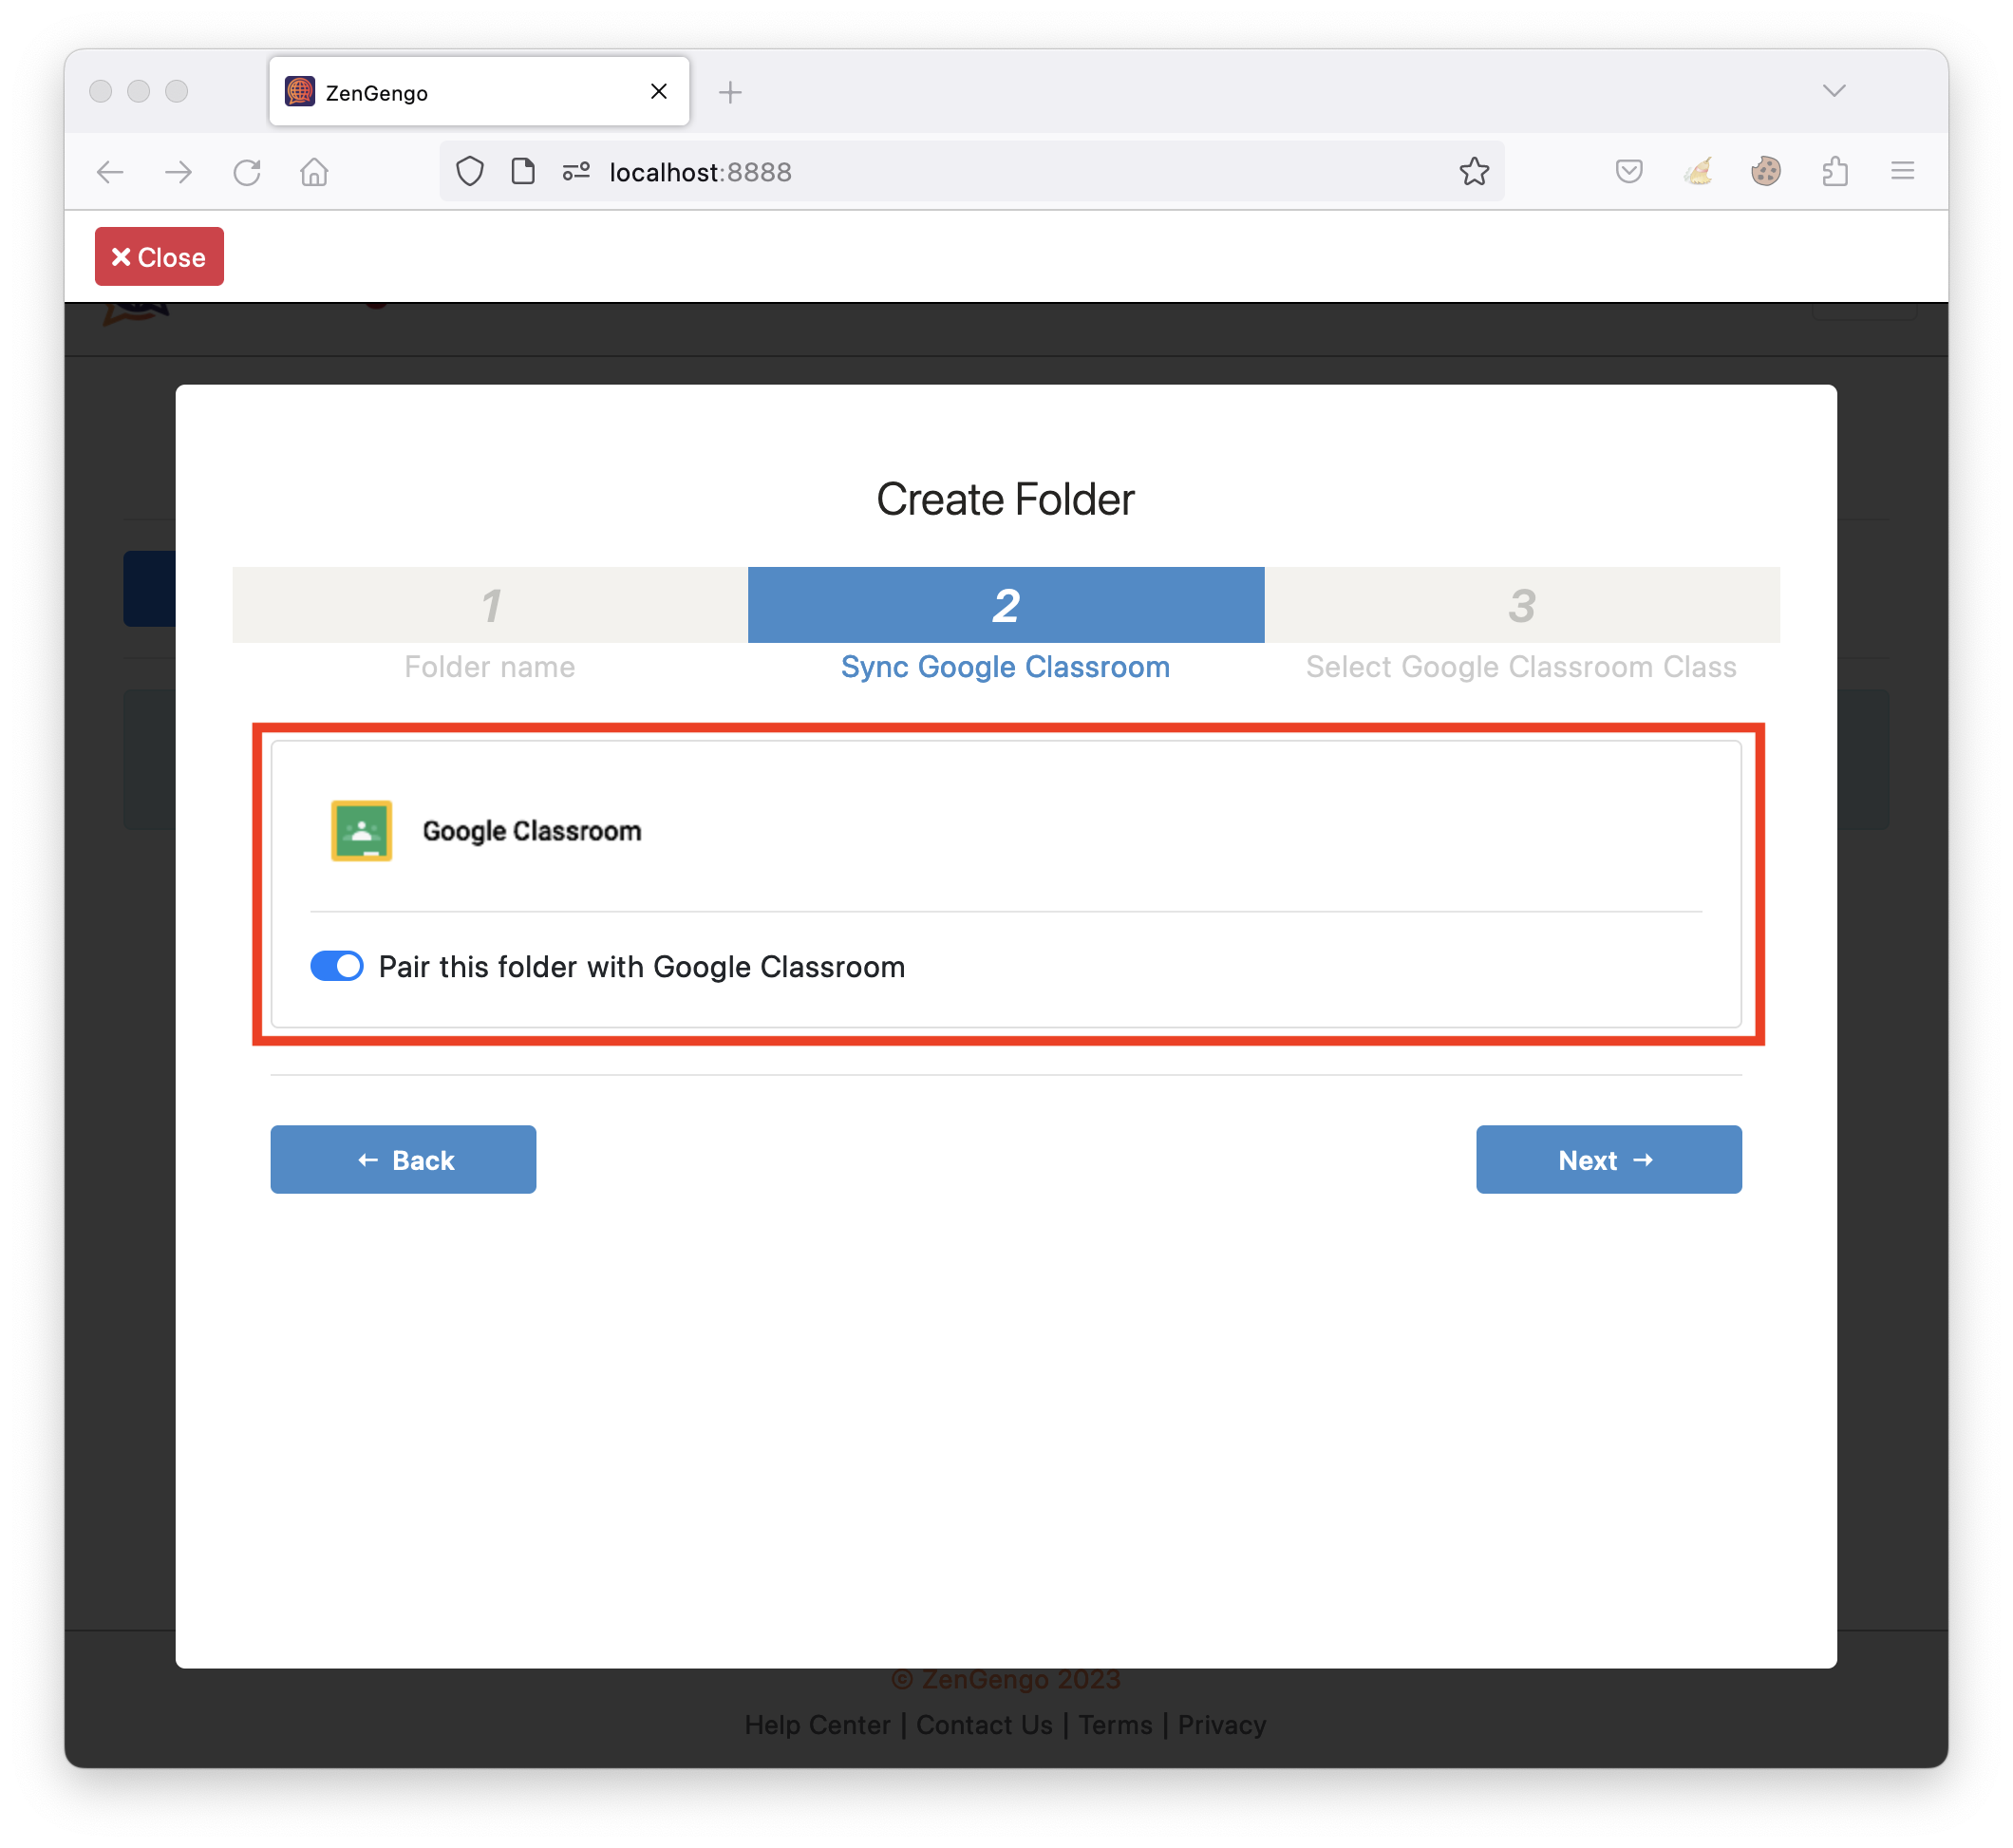
Task: Click the Google Classroom logo icon
Action: (361, 830)
